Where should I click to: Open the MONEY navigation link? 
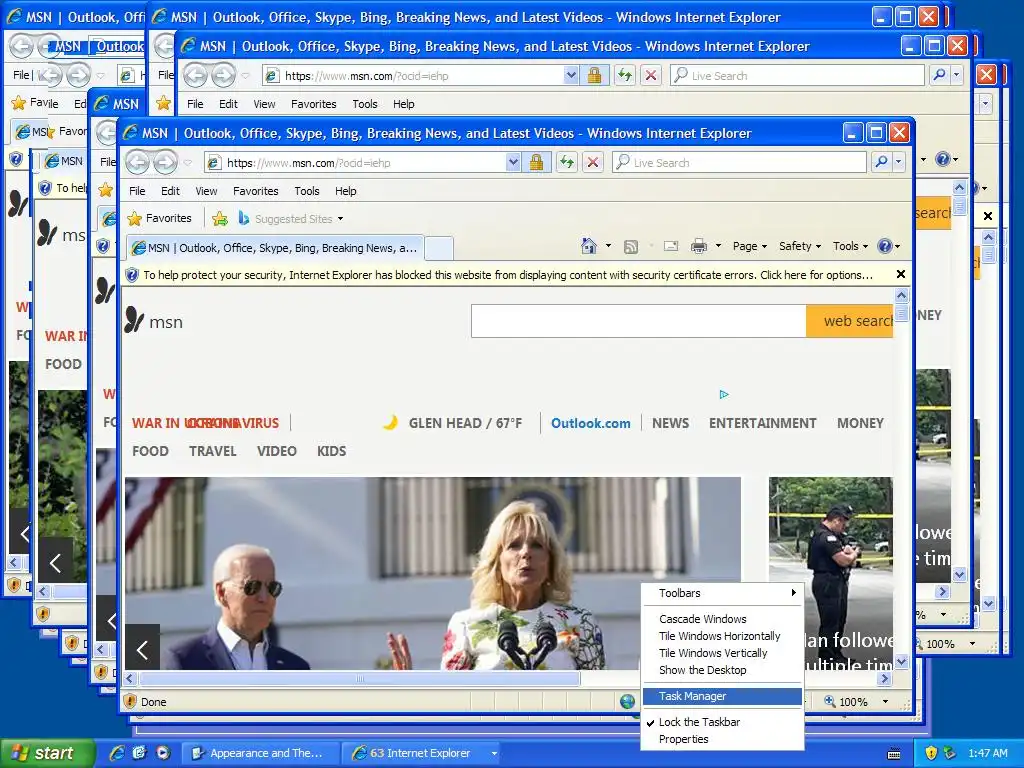(860, 423)
